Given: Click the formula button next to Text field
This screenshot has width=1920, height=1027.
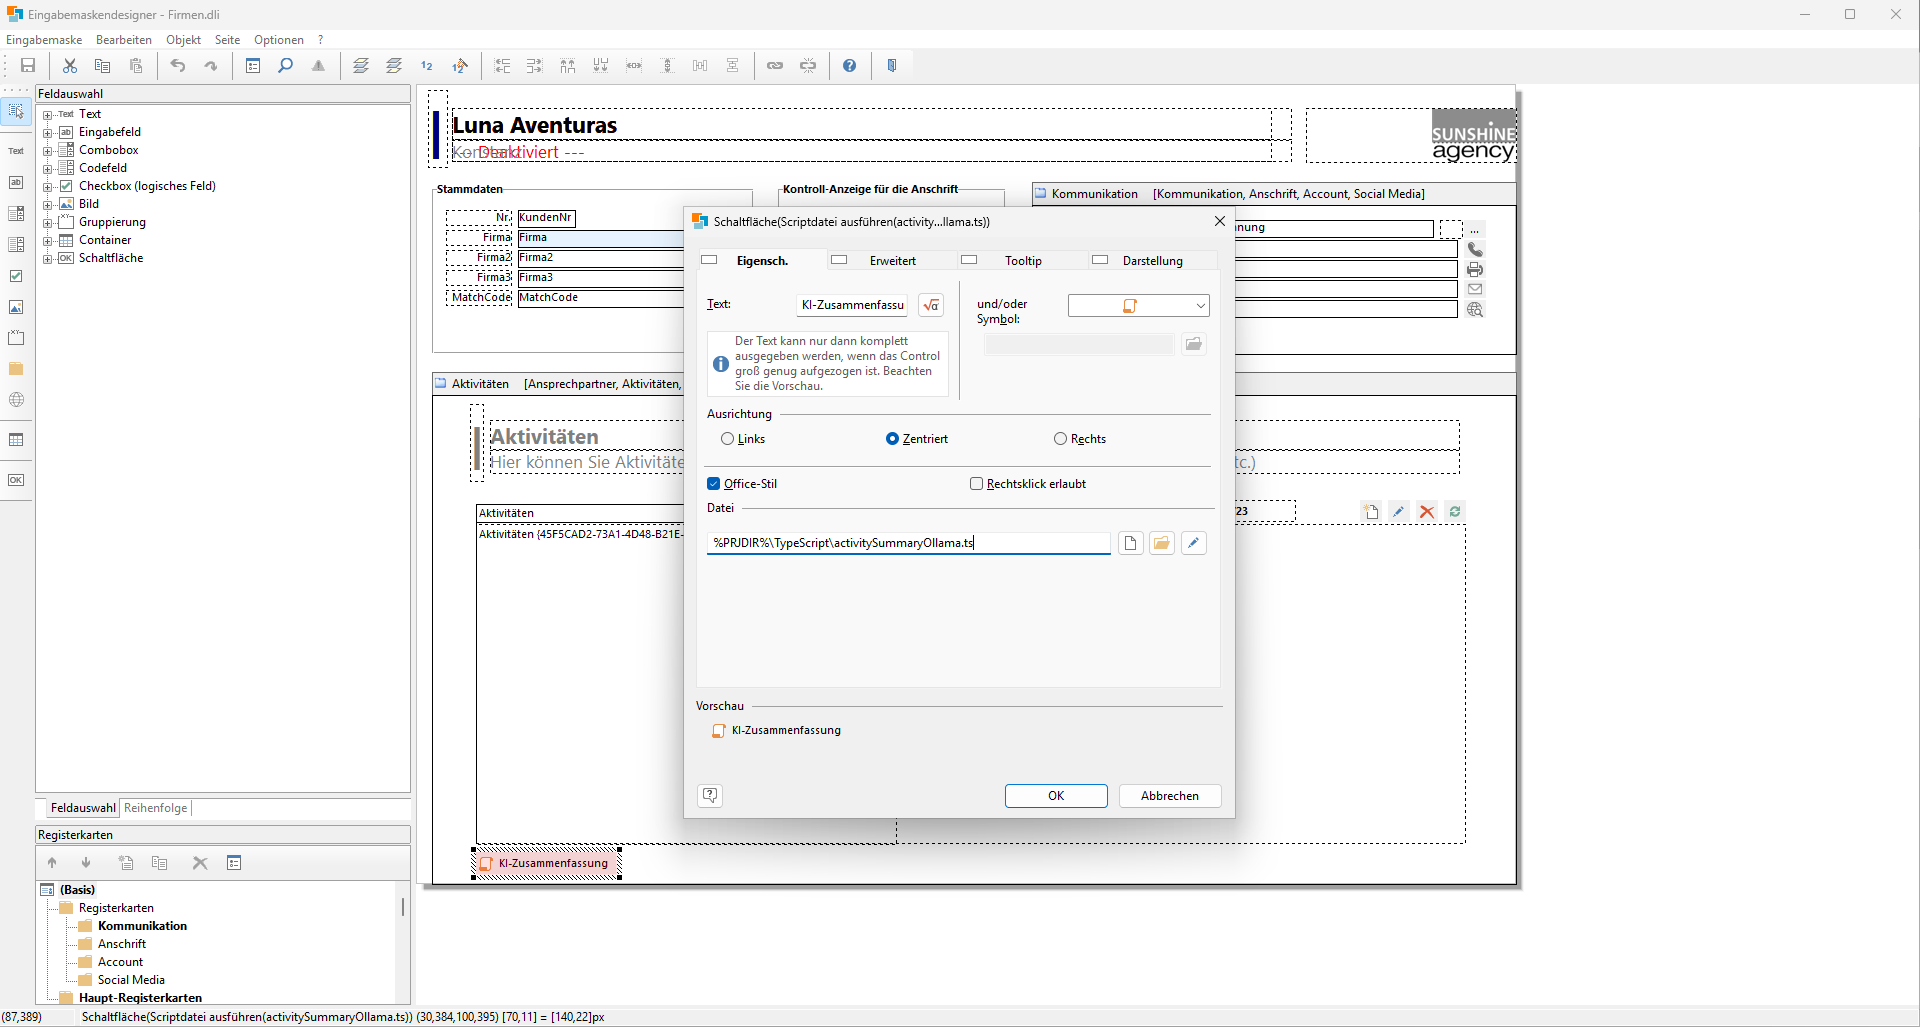Looking at the screenshot, I should click(931, 306).
